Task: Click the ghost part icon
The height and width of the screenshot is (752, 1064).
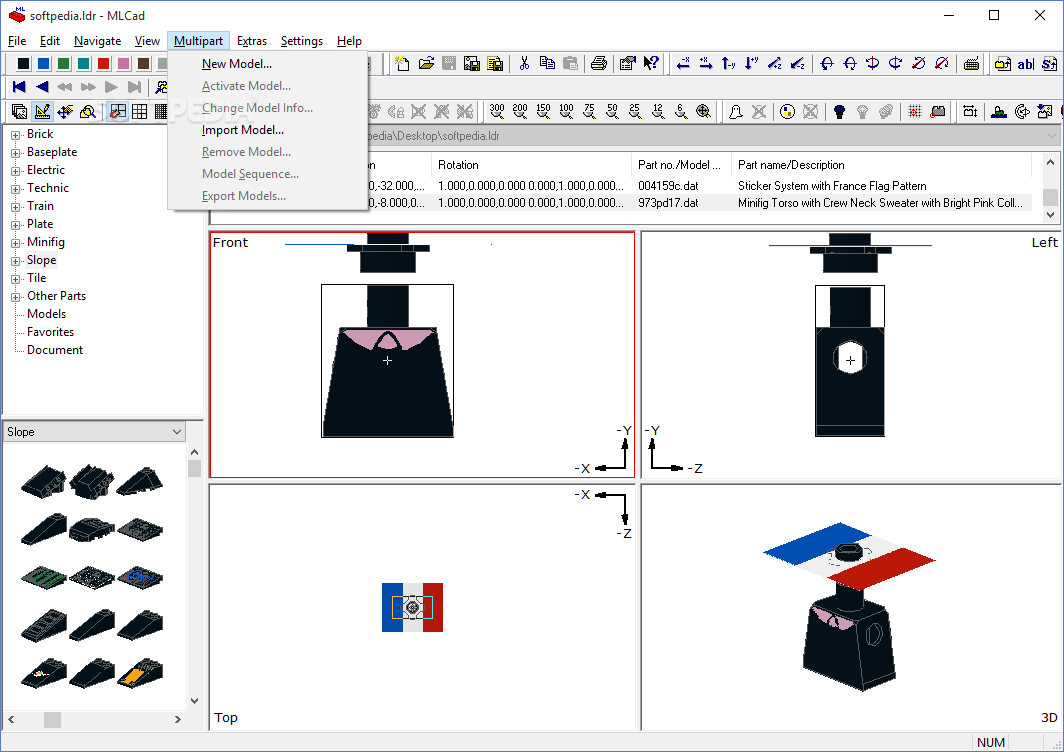Action: [736, 111]
